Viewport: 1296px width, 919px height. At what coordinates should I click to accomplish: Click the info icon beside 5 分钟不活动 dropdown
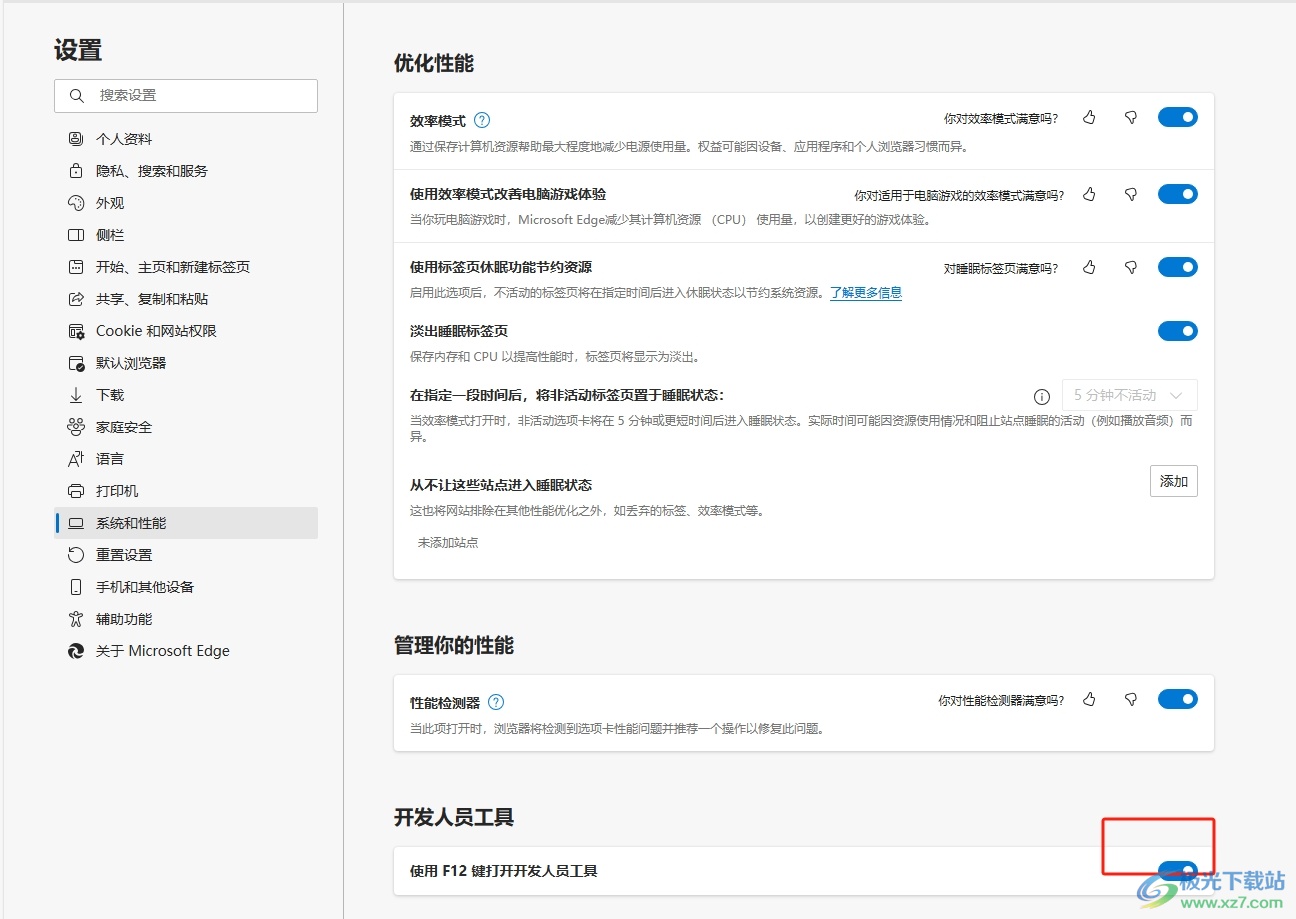coord(1041,396)
